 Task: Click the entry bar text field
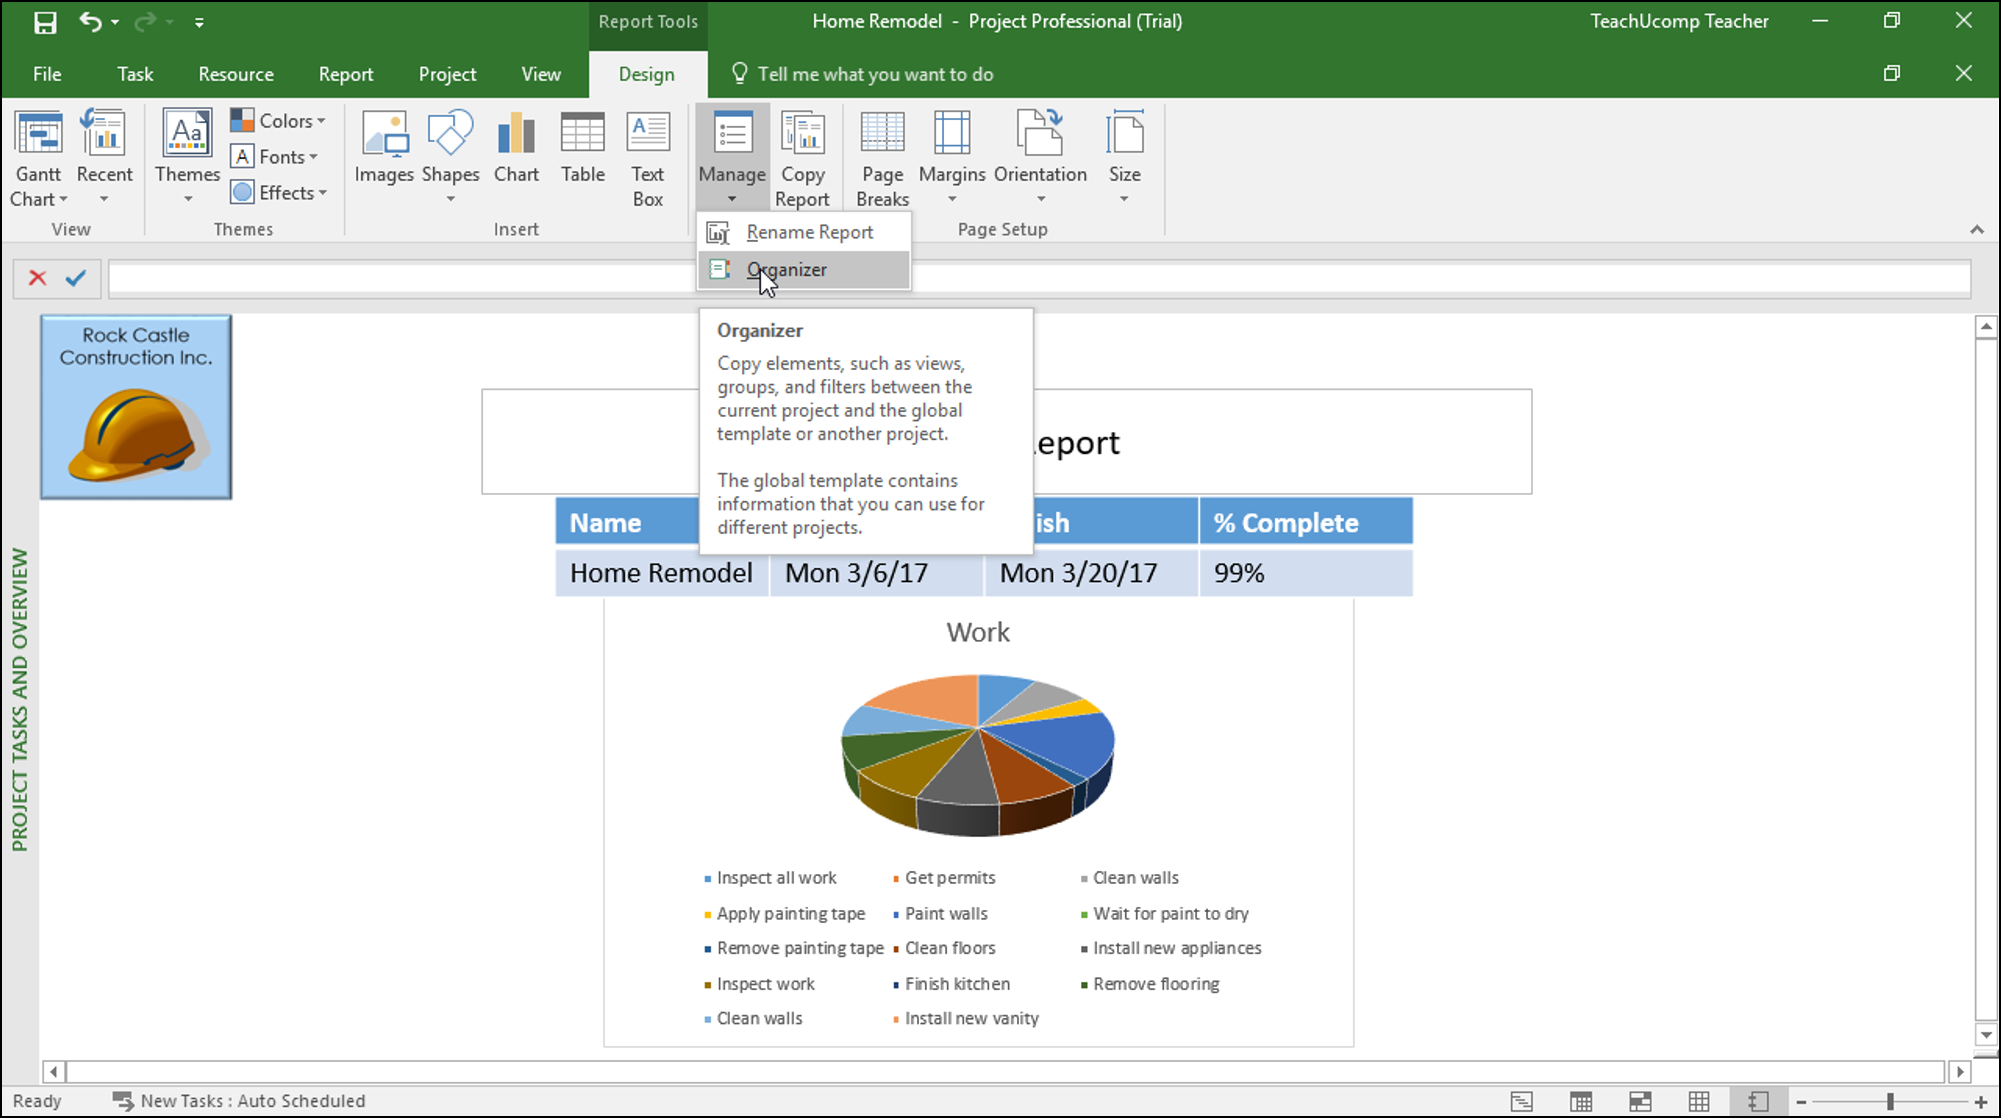(1040, 278)
